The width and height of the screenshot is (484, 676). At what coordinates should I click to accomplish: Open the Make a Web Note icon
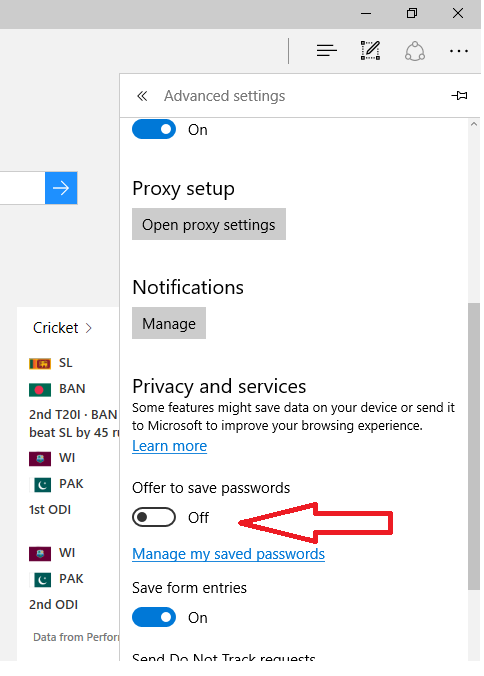click(370, 50)
